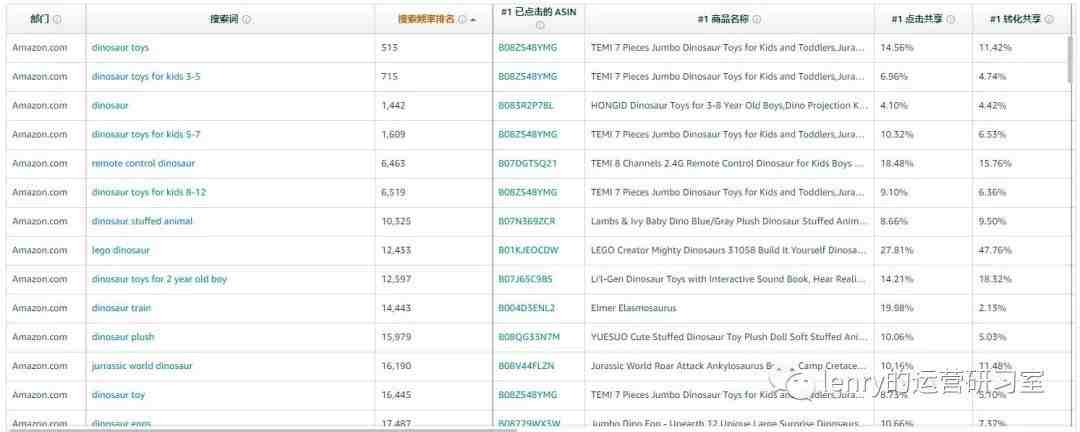Screen dimensions: 1080x432
Task: Open the 'remote control dinosaur' link
Action: pos(143,163)
